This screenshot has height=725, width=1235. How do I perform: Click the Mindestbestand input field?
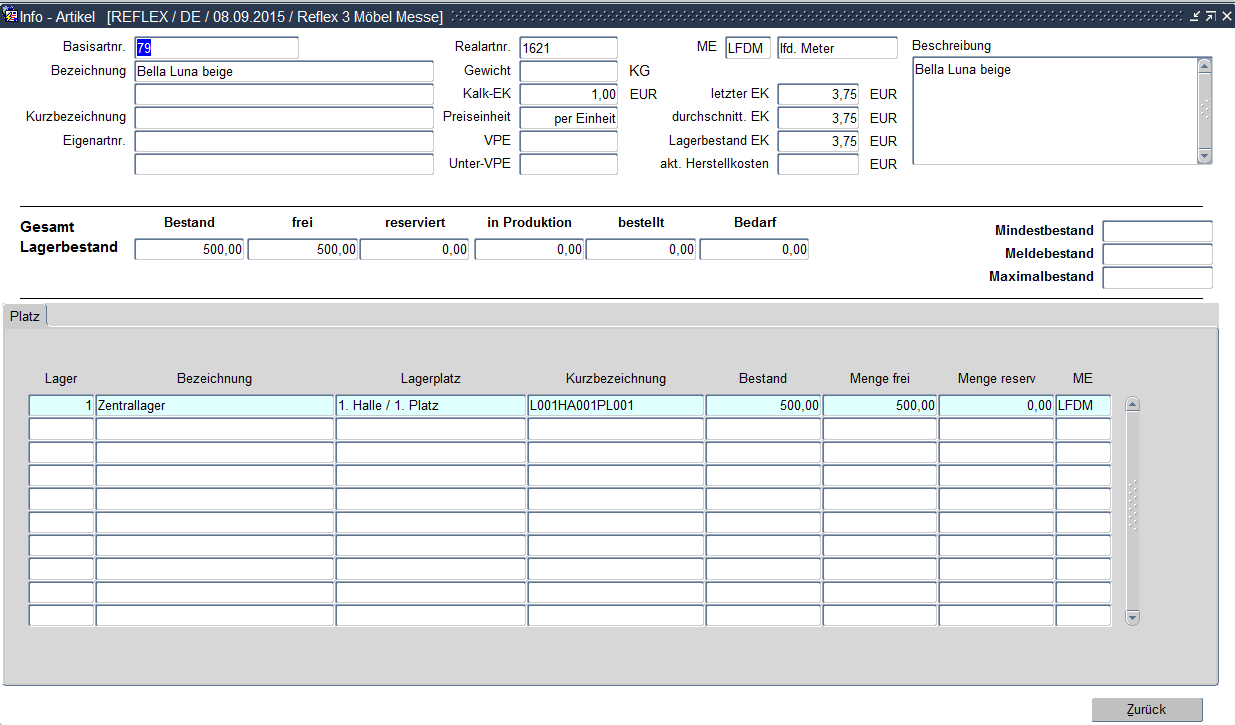coord(1157,231)
